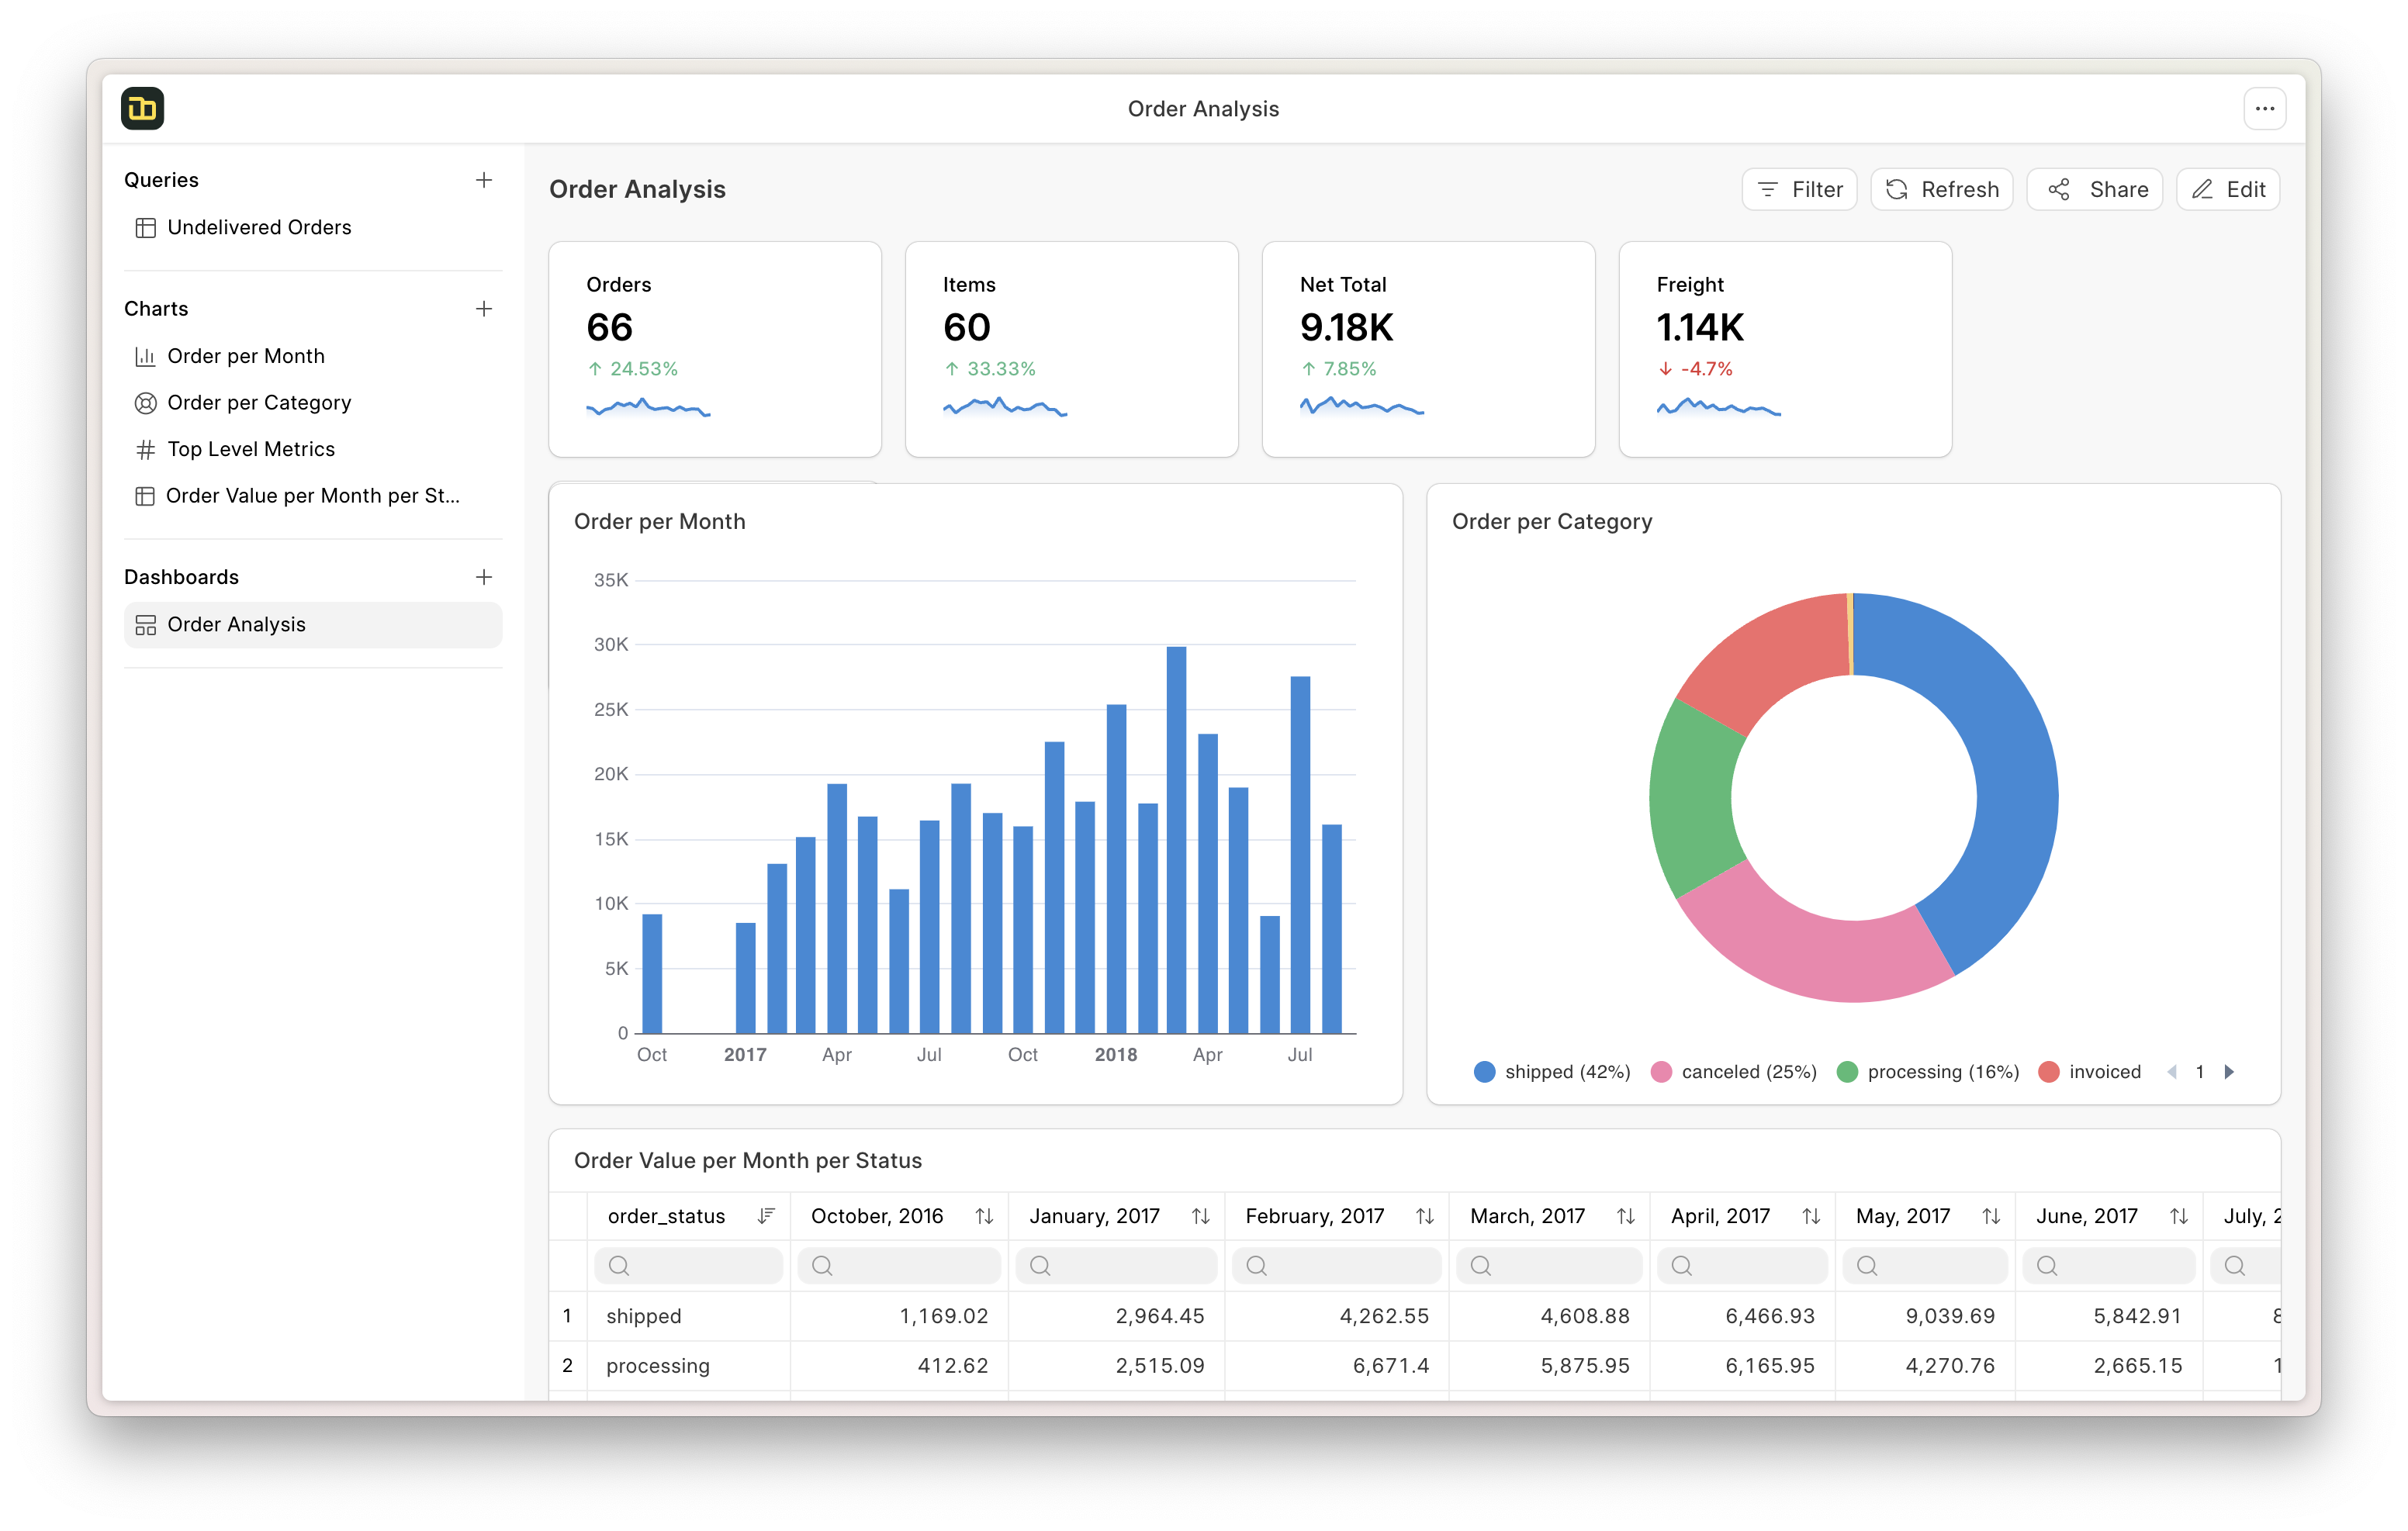The width and height of the screenshot is (2408, 1531).
Task: Toggle sort order for March, 2017
Action: (1625, 1216)
